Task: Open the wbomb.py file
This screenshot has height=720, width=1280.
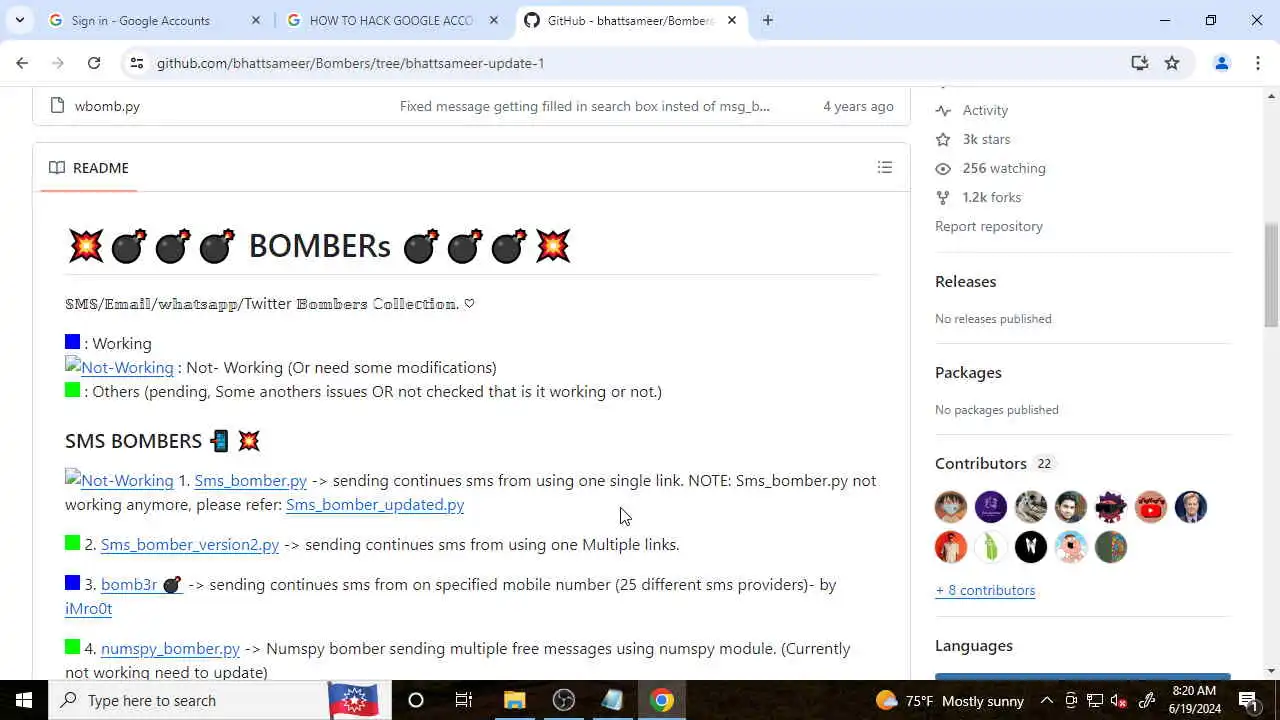Action: point(107,106)
